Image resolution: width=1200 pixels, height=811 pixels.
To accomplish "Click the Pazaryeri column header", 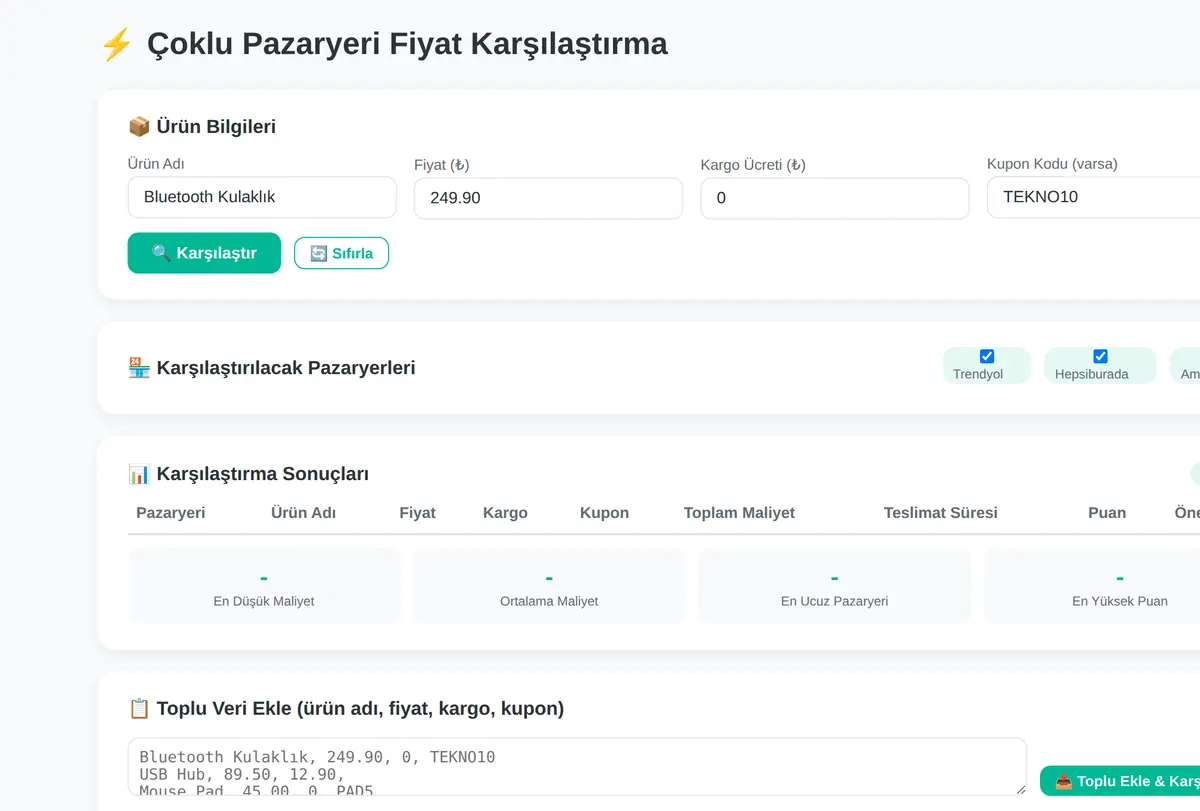I will (171, 512).
